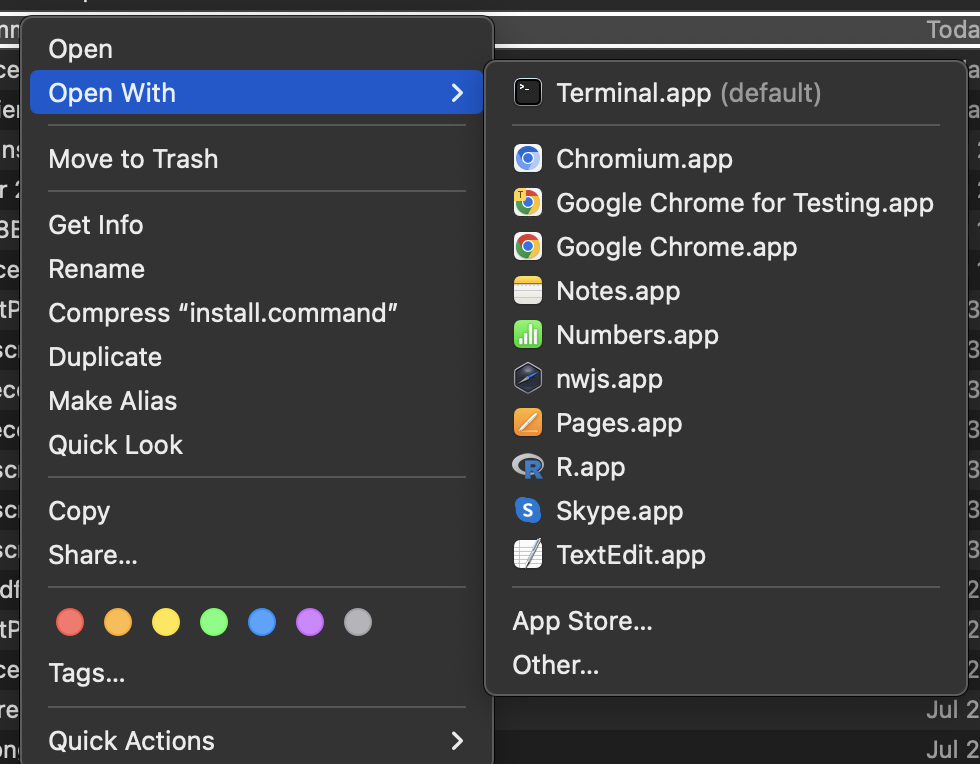980x764 pixels.
Task: Choose Open from the context menu
Action: [x=256, y=49]
